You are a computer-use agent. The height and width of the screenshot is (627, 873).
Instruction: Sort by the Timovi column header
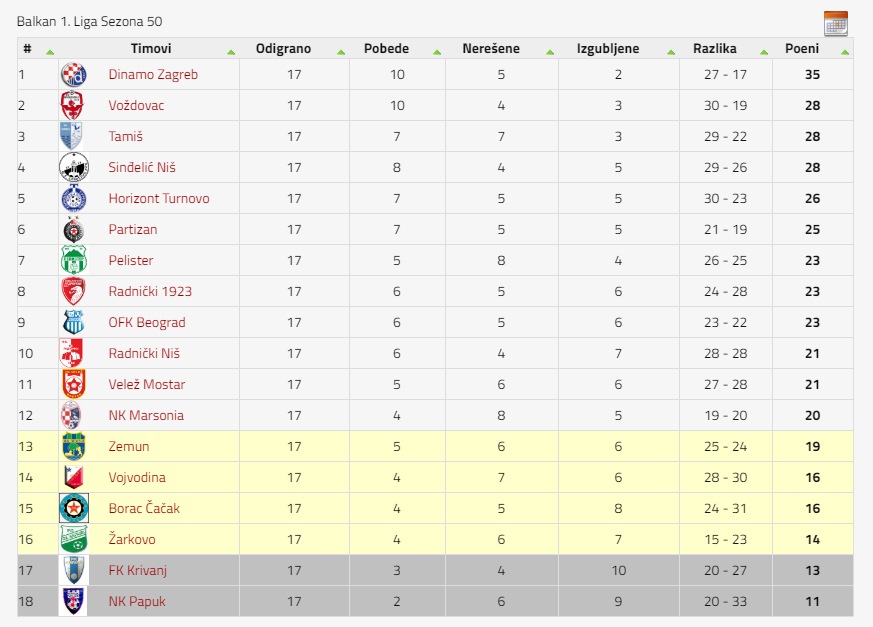coord(151,48)
